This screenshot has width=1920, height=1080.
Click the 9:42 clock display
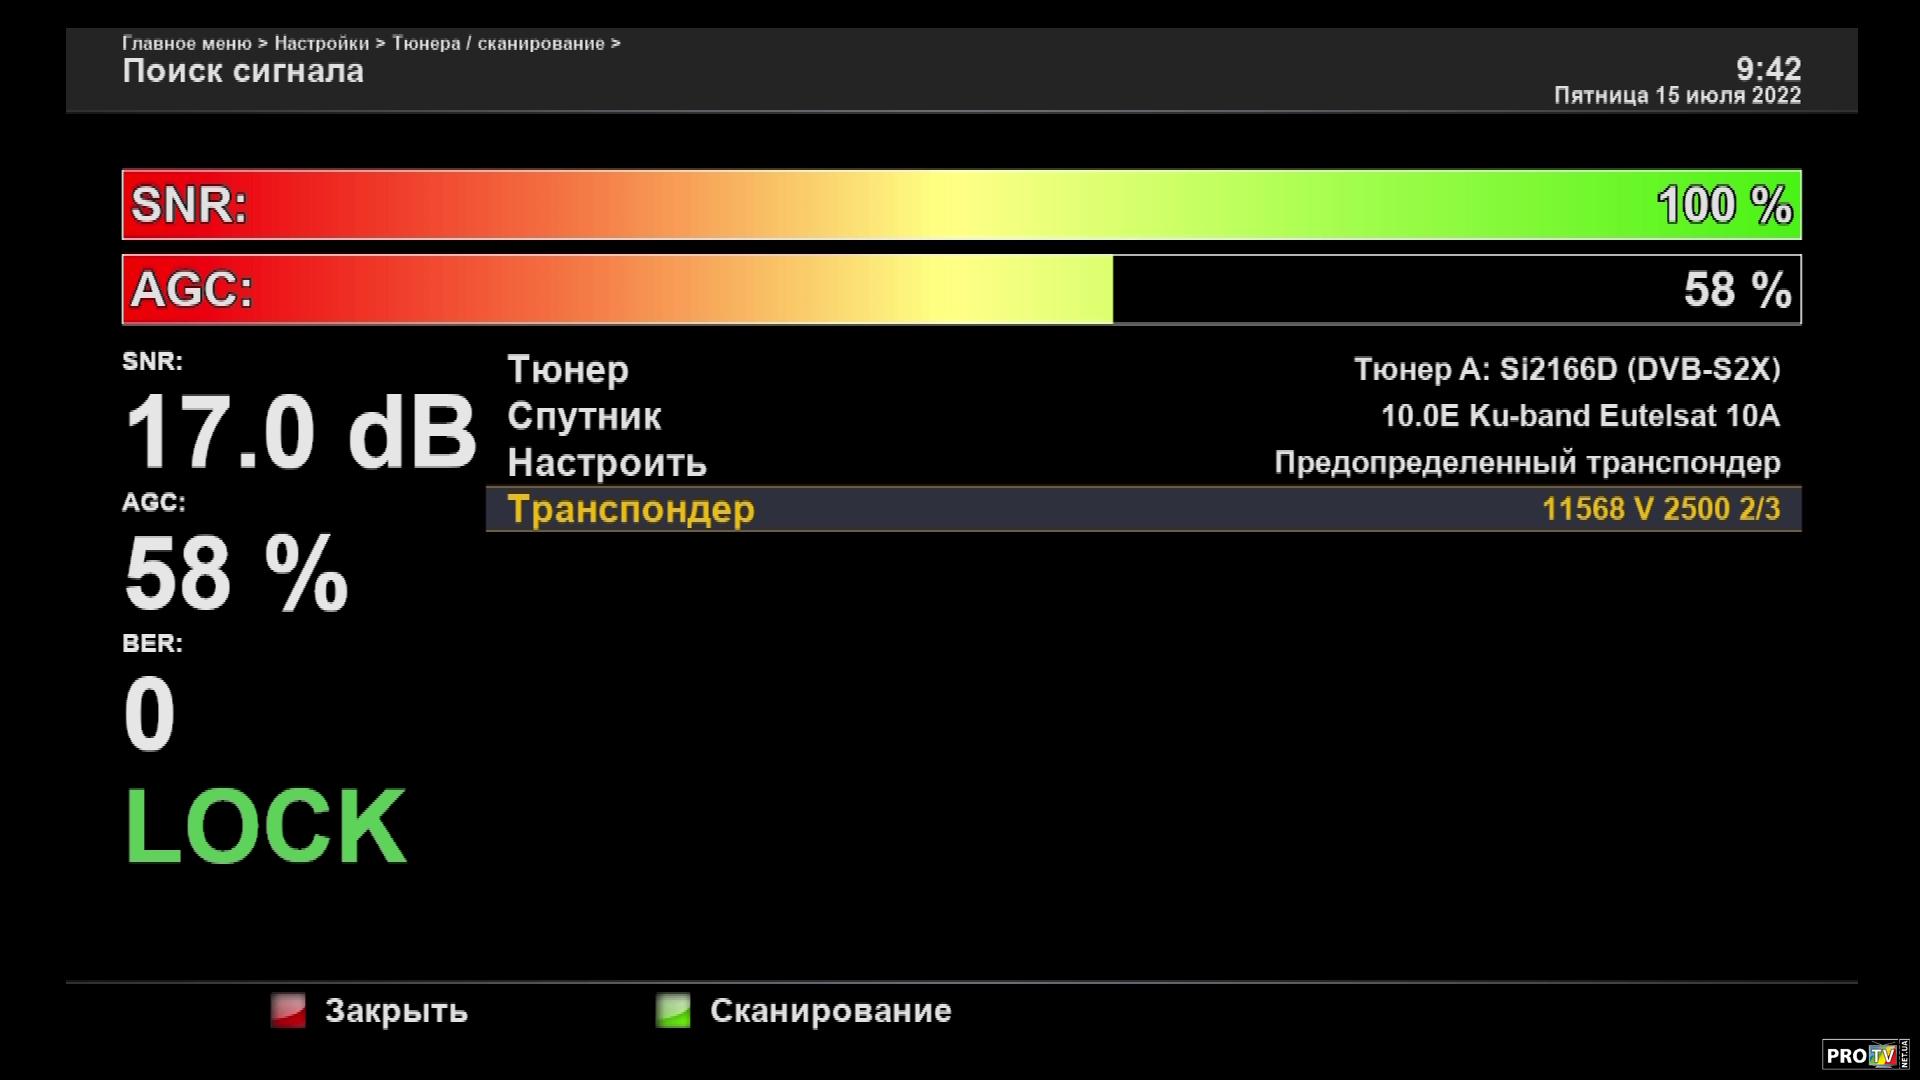point(1768,68)
